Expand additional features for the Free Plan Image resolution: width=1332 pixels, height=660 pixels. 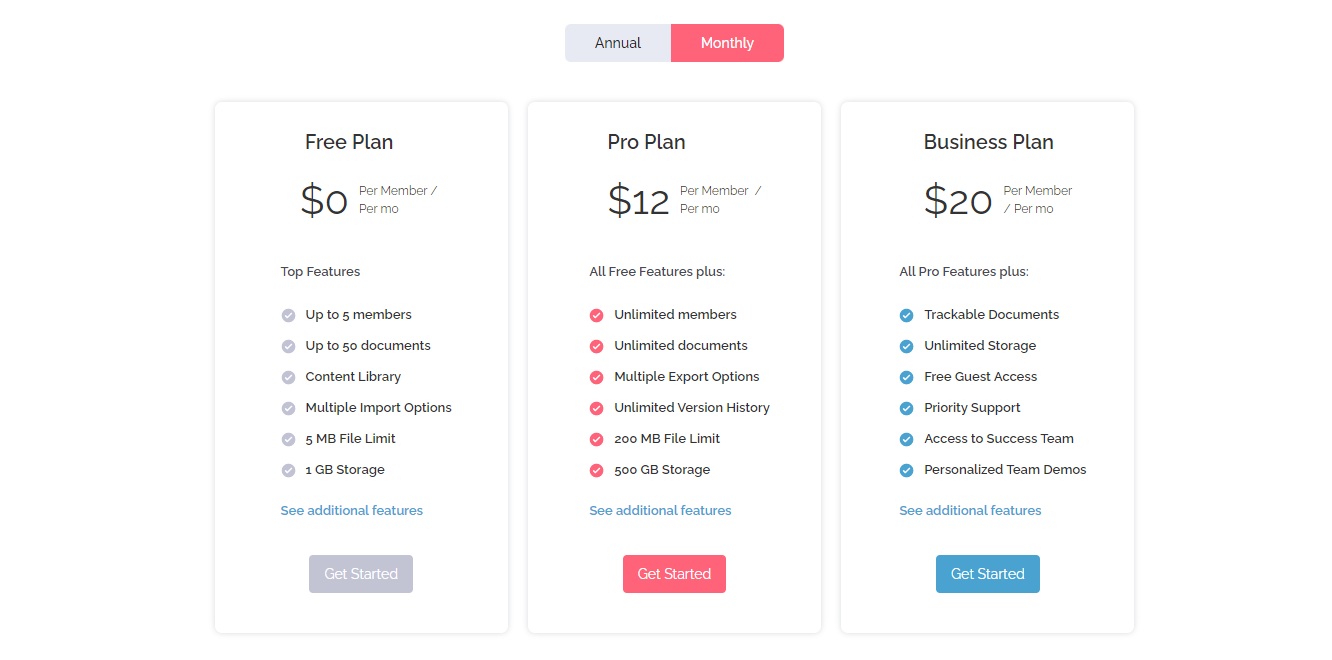coord(352,511)
